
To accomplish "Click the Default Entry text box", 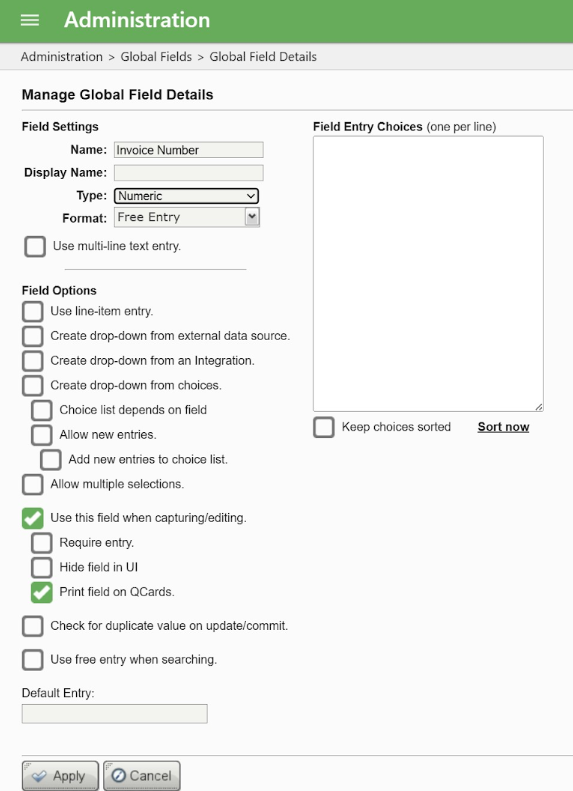I will [114, 714].
